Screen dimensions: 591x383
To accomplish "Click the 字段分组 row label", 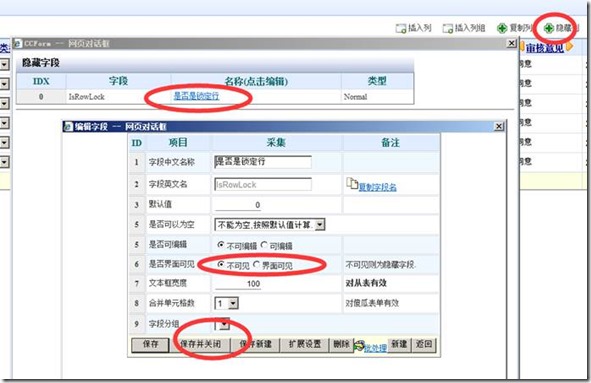I will coord(164,324).
